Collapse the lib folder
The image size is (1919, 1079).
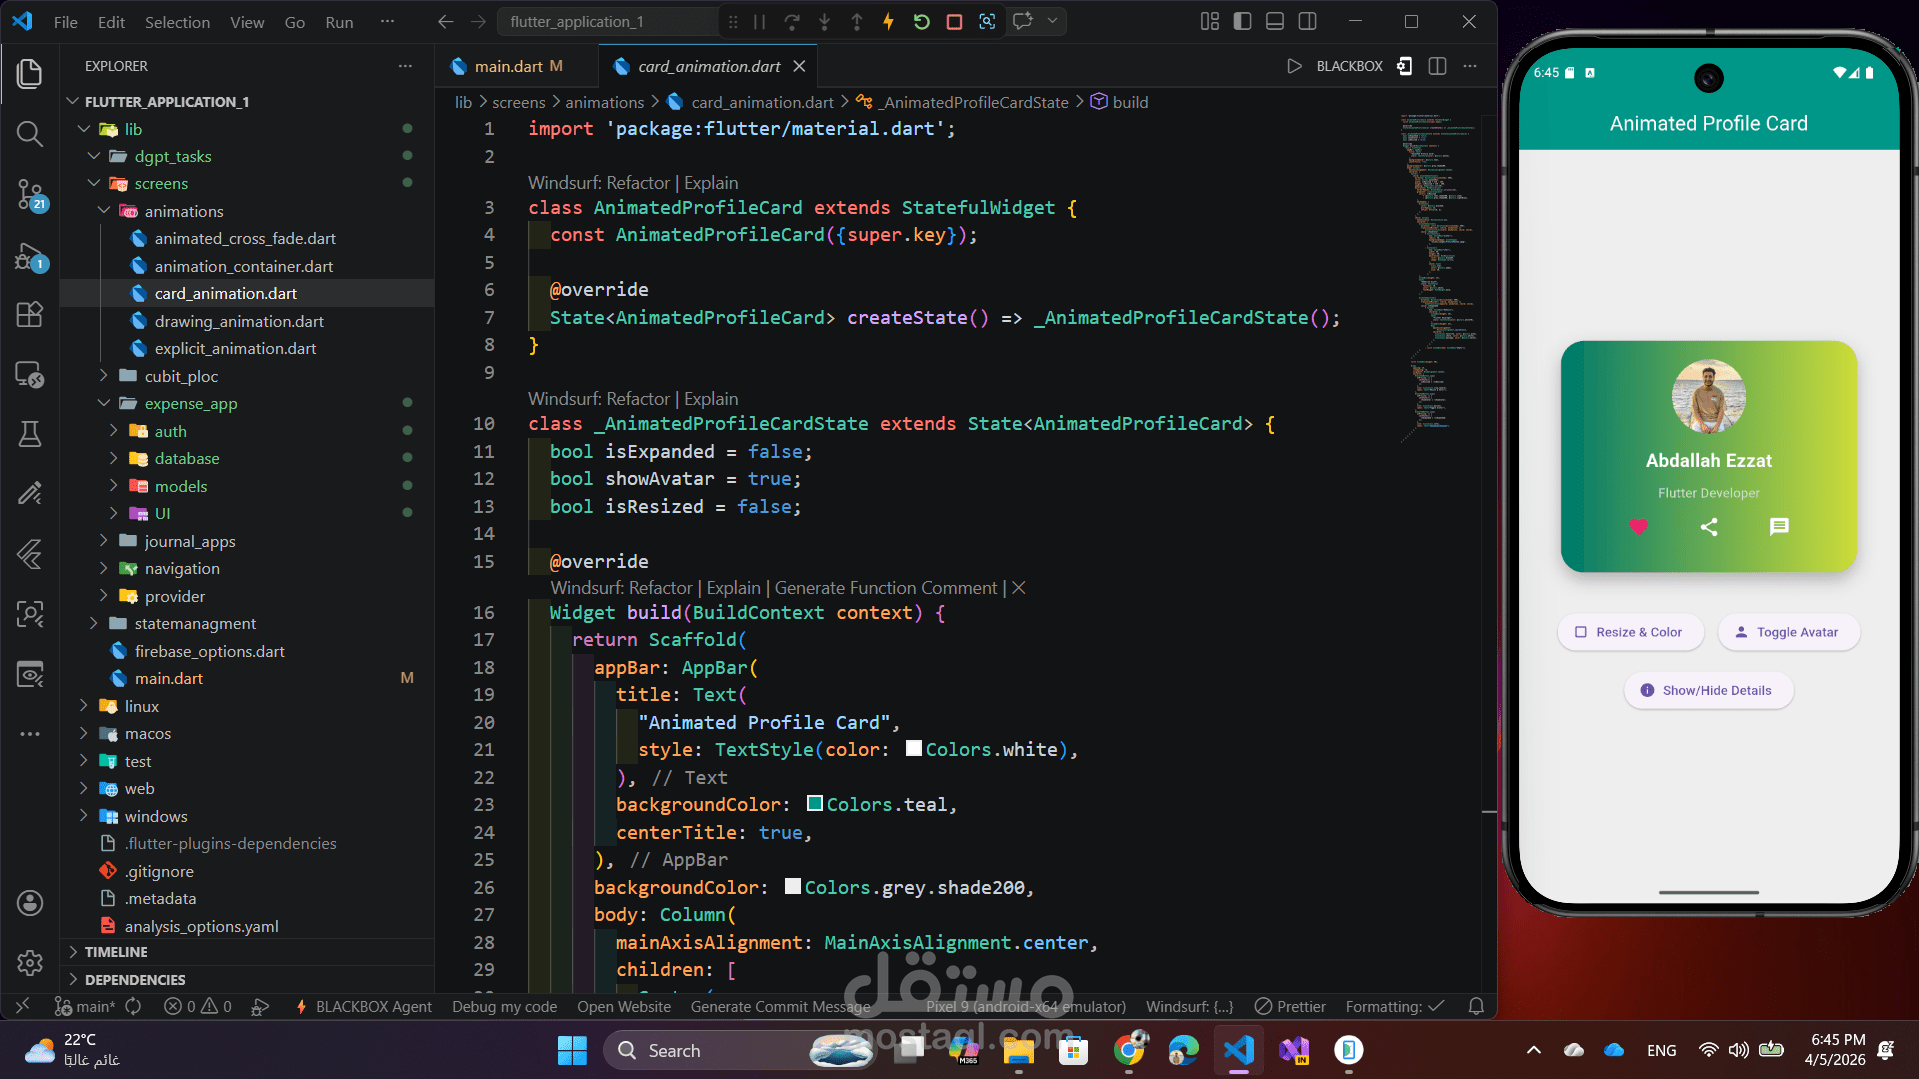[x=85, y=129]
